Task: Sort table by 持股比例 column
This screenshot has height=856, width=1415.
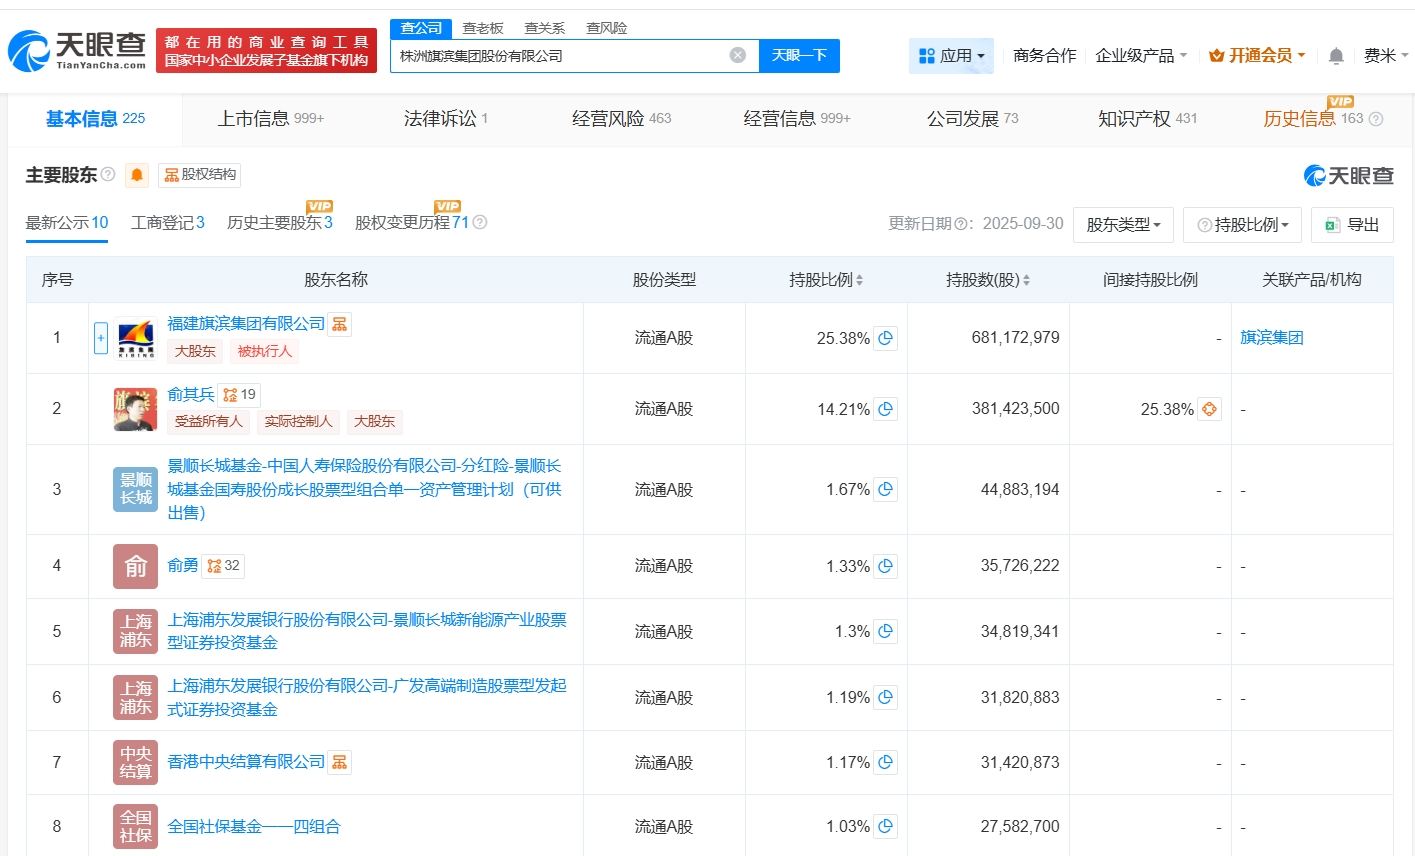Action: tap(859, 280)
